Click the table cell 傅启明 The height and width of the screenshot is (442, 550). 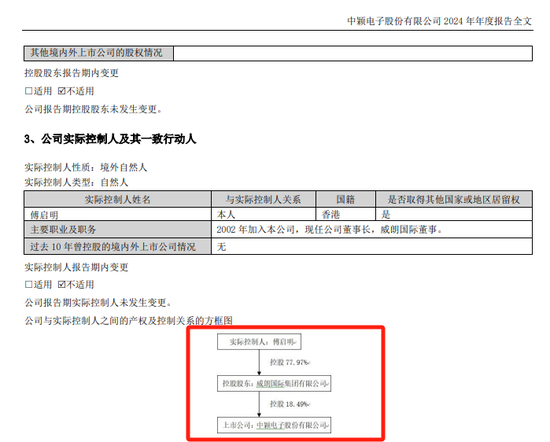[118, 214]
